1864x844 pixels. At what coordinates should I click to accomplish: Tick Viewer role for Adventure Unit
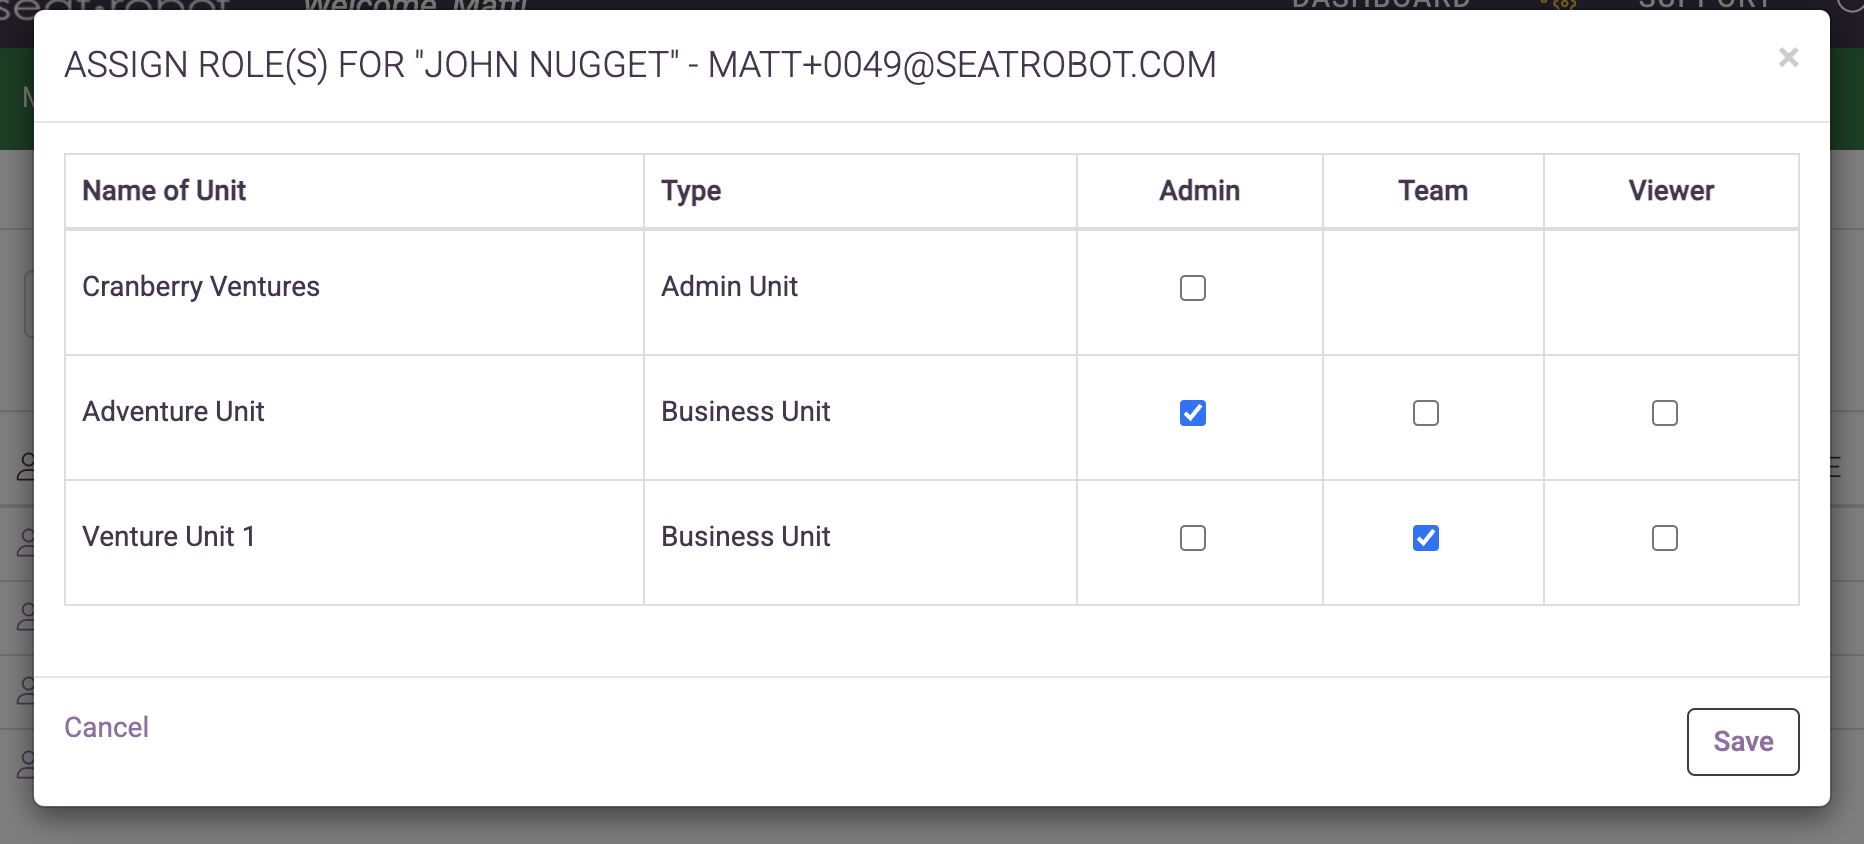click(x=1664, y=413)
